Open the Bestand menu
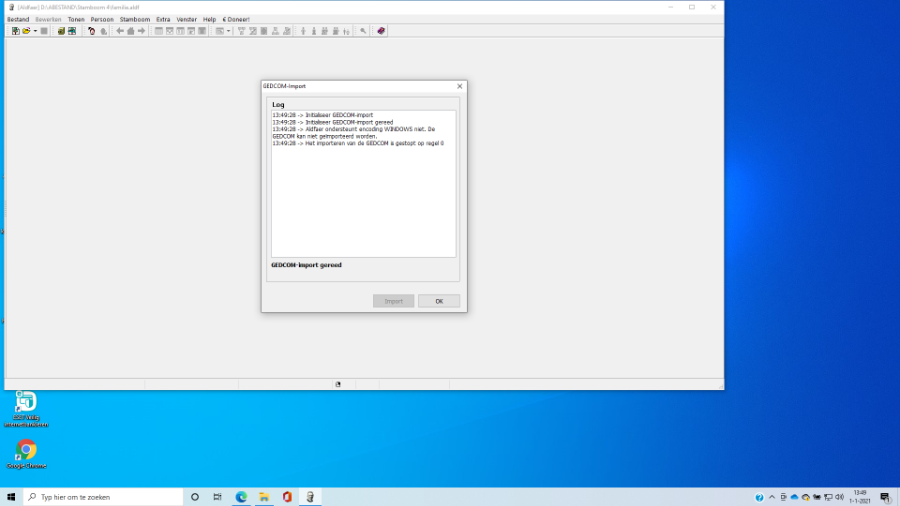This screenshot has width=900, height=506. click(x=18, y=19)
